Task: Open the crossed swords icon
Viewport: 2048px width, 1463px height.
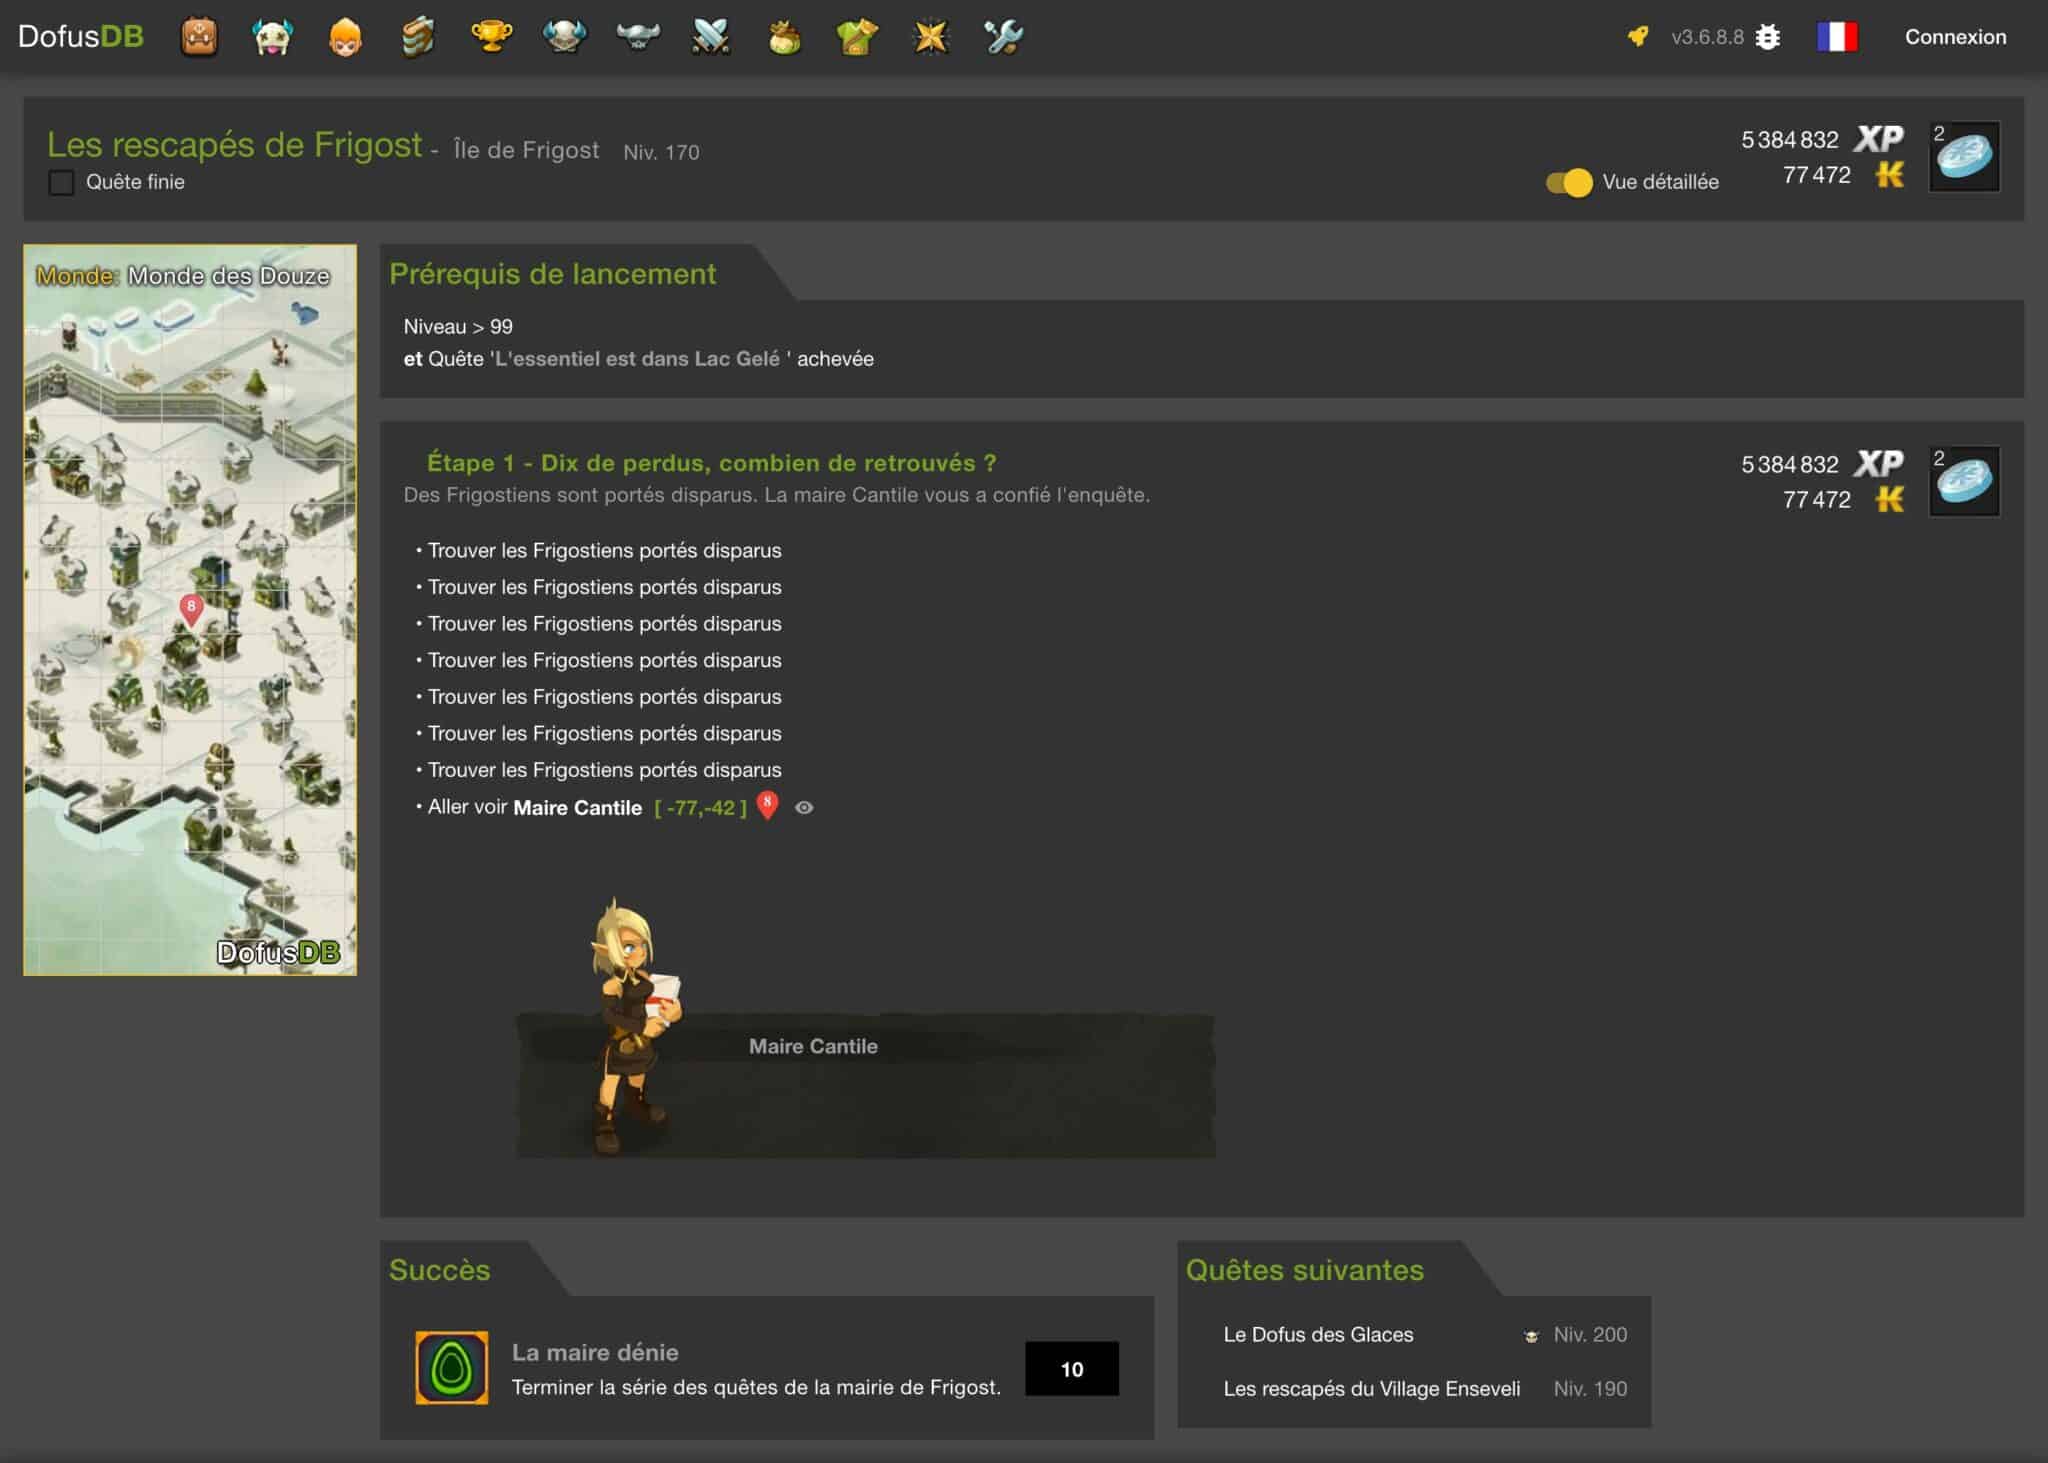Action: [x=711, y=37]
